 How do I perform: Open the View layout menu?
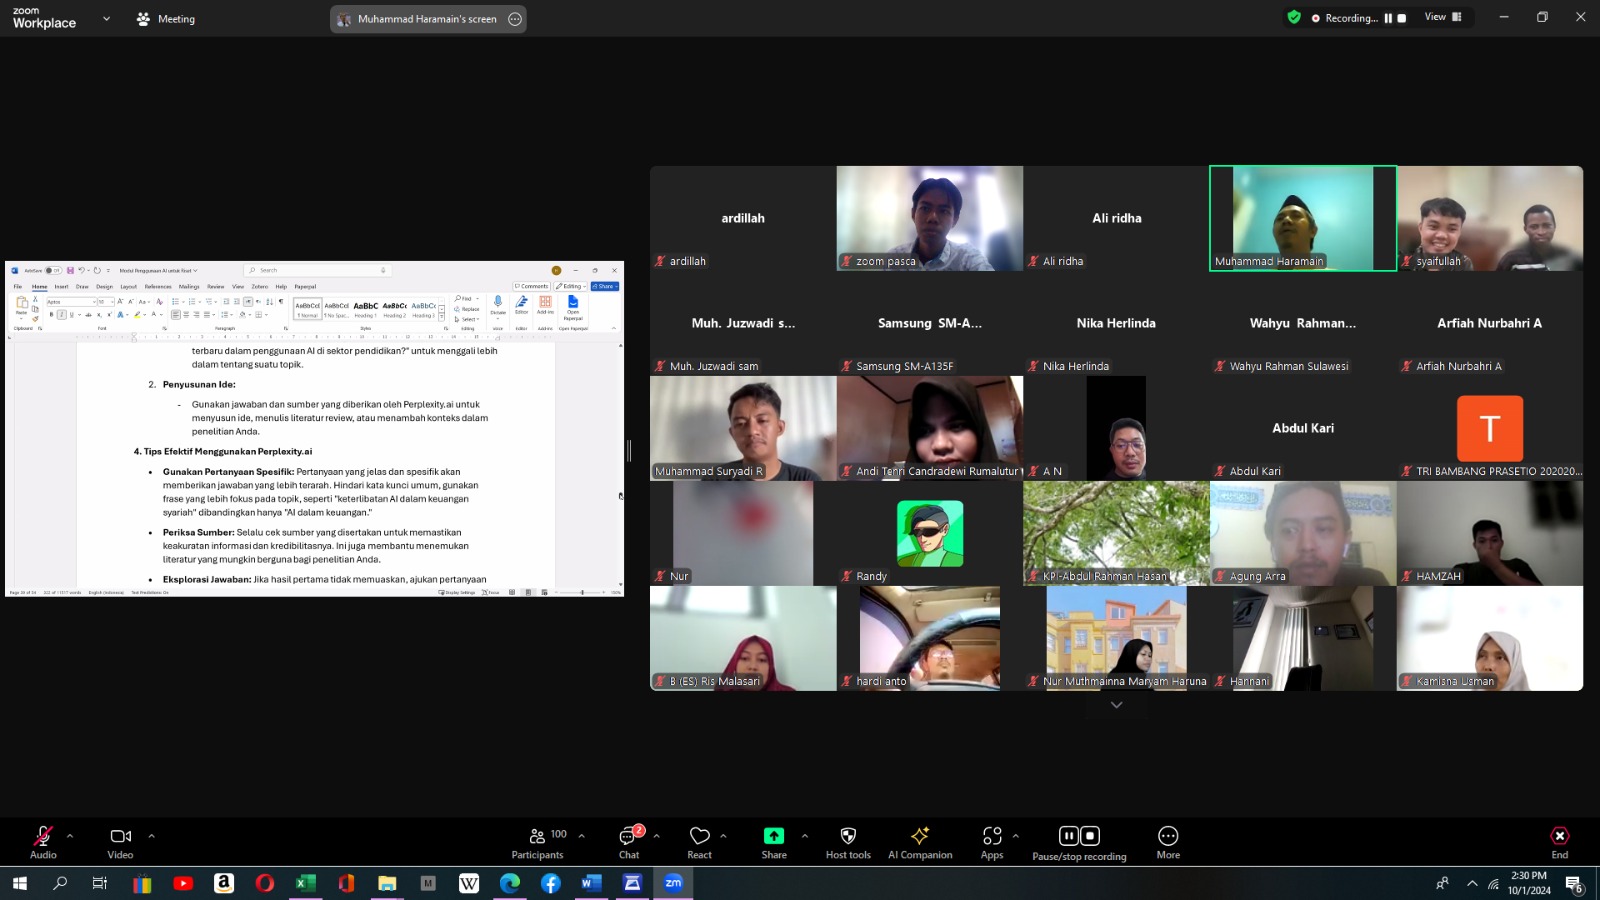(x=1442, y=17)
